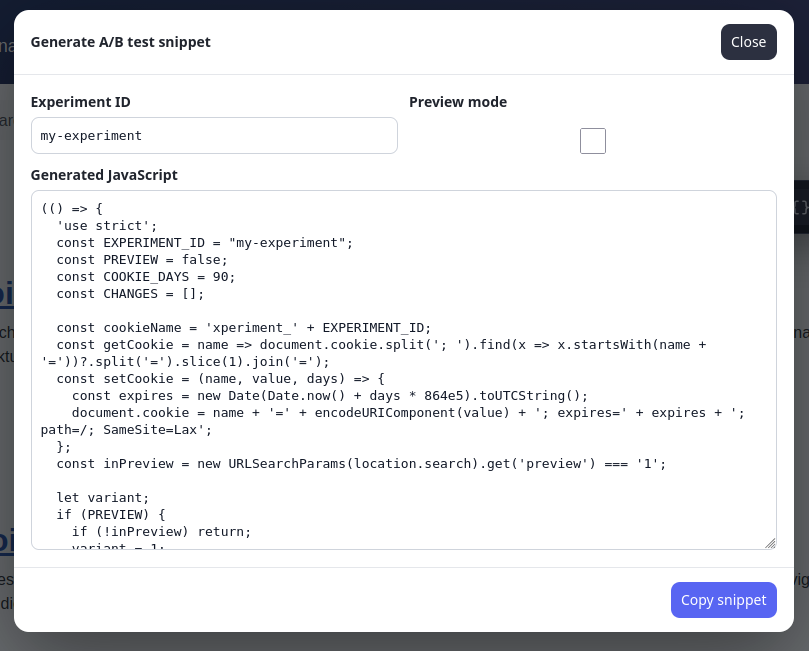Click the dialog title Generate A/B test snippet
Image resolution: width=809 pixels, height=651 pixels.
[x=121, y=42]
